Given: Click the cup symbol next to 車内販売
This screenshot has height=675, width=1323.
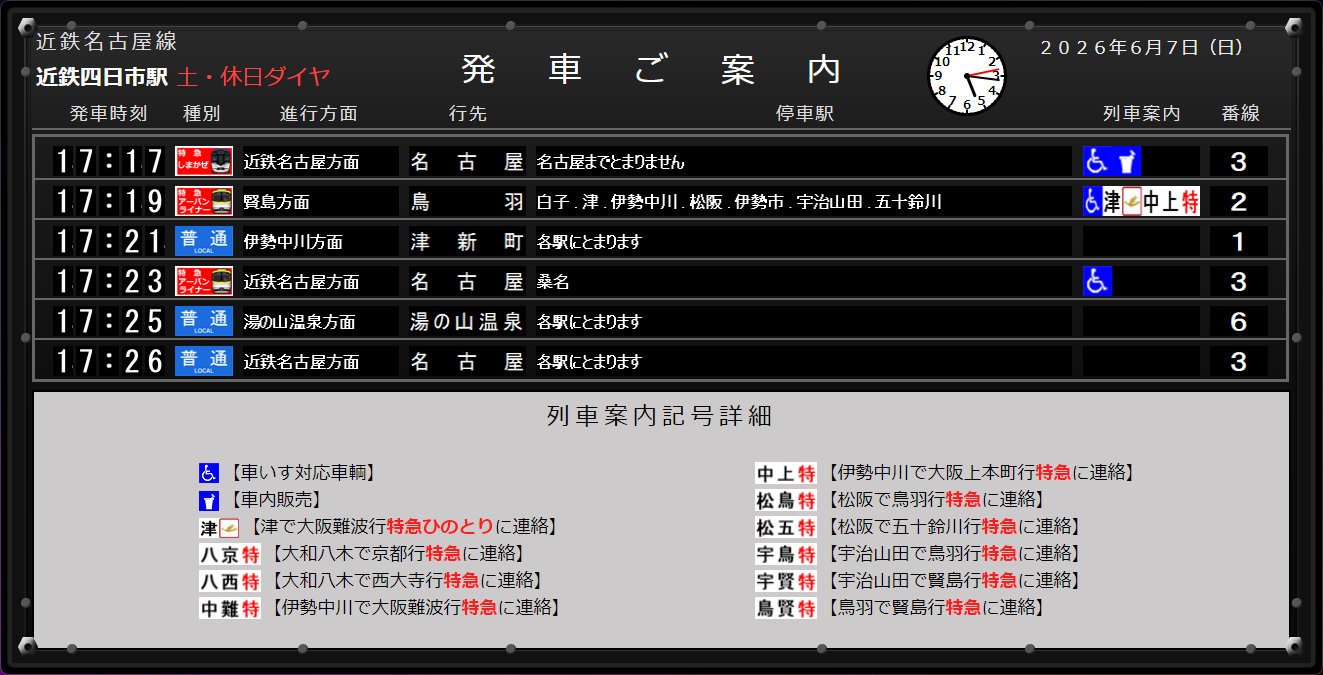Looking at the screenshot, I should [x=208, y=500].
